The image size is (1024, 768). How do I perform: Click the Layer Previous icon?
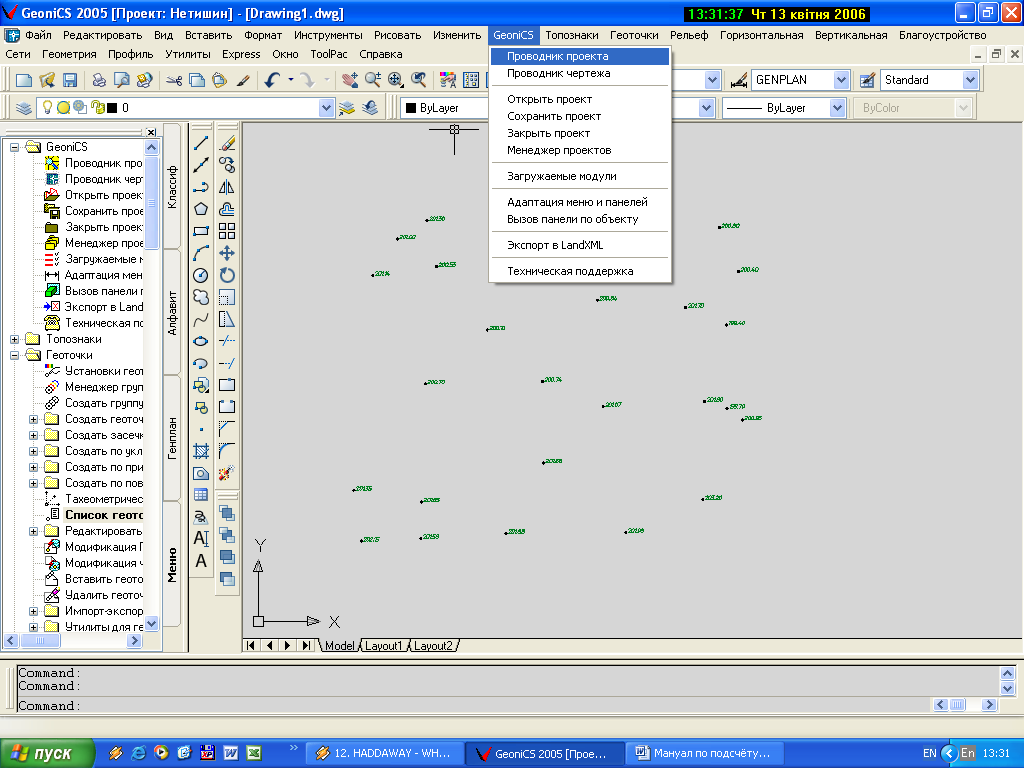pos(370,108)
